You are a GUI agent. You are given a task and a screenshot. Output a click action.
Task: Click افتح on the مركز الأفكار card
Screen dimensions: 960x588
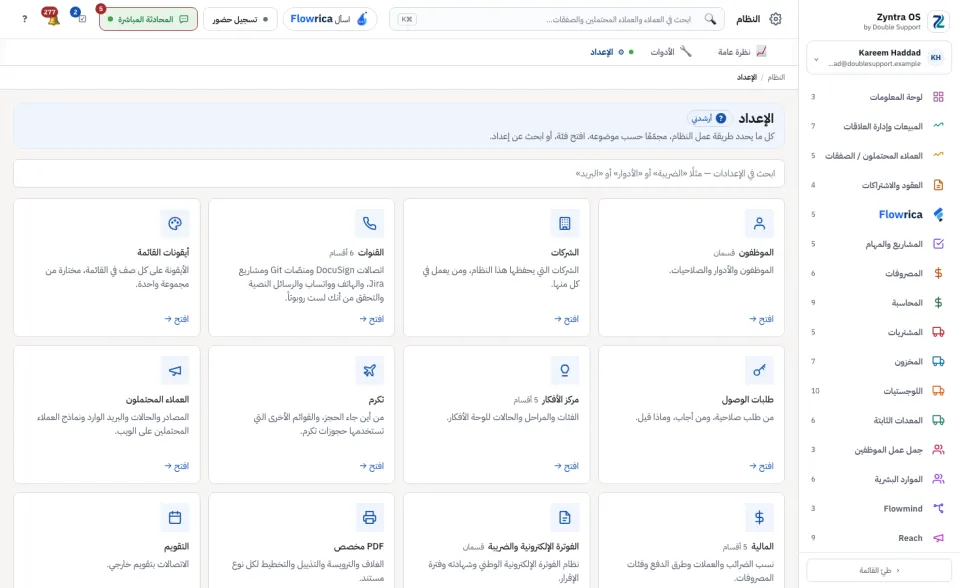566,466
